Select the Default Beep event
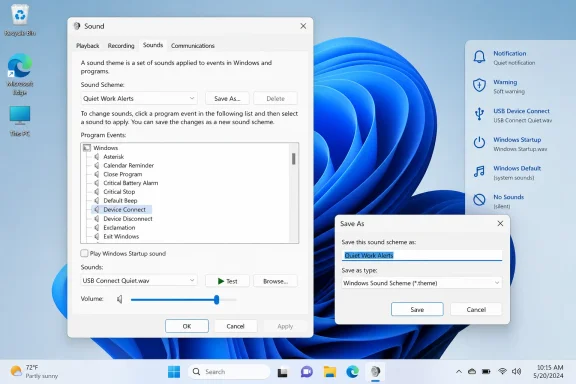The width and height of the screenshot is (576, 384). (x=120, y=201)
